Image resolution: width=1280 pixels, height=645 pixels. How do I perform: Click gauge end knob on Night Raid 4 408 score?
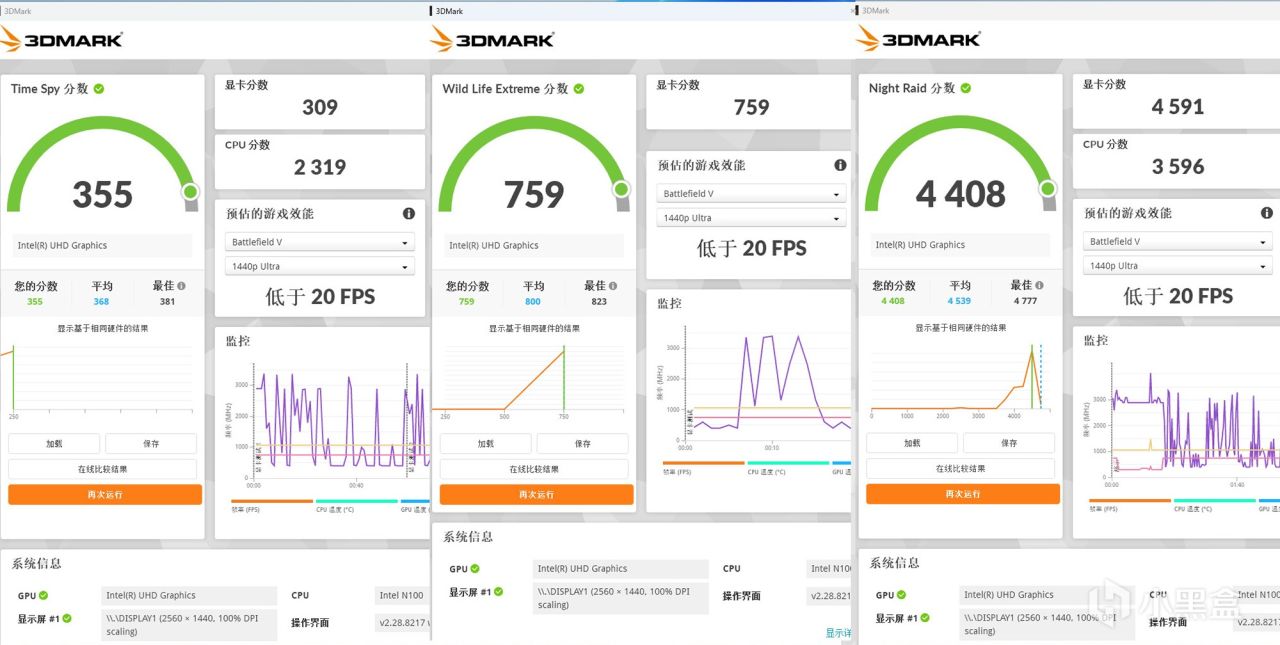1048,189
